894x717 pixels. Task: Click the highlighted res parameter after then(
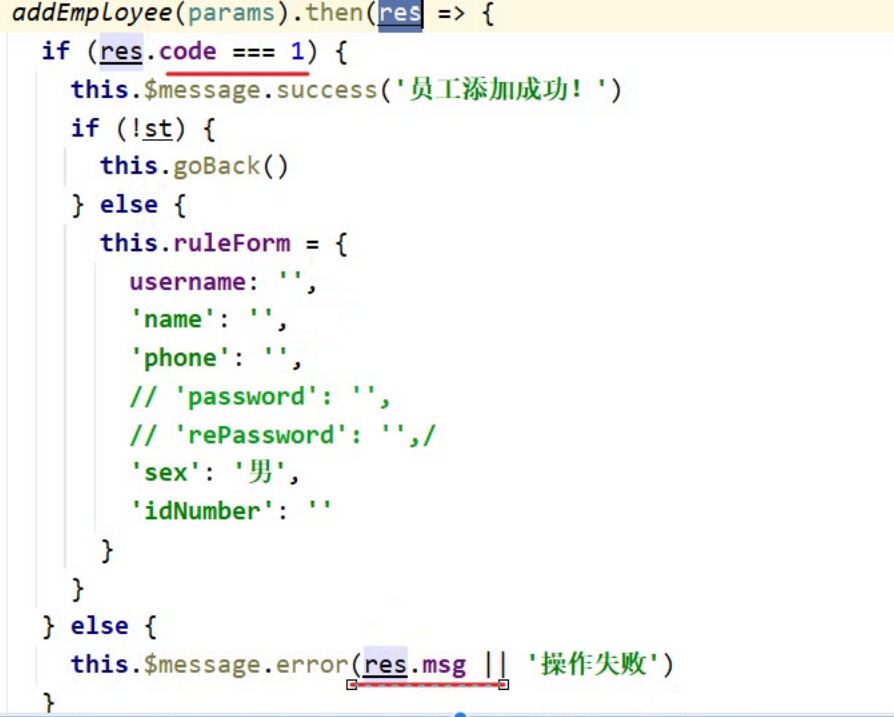tap(400, 13)
